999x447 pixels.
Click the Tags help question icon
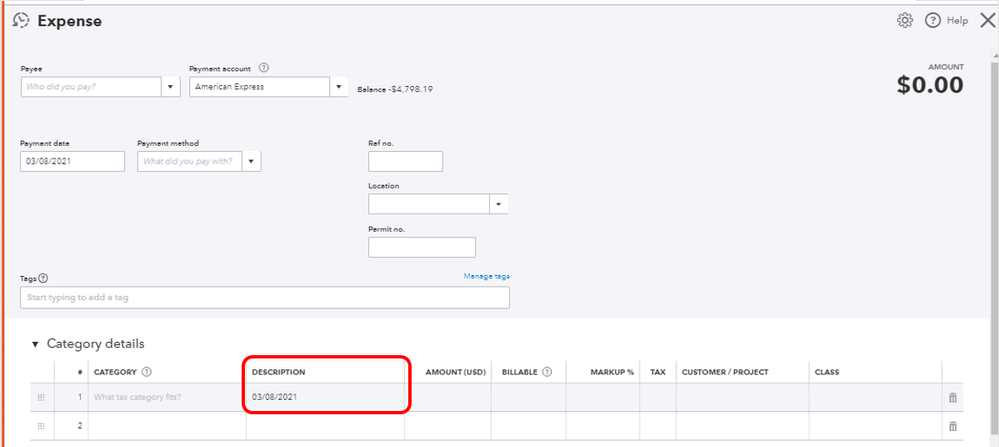pyautogui.click(x=43, y=279)
